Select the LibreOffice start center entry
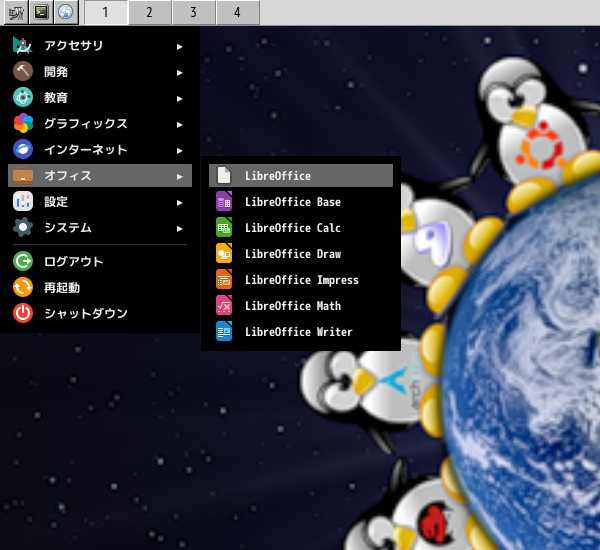The width and height of the screenshot is (600, 550). point(277,176)
